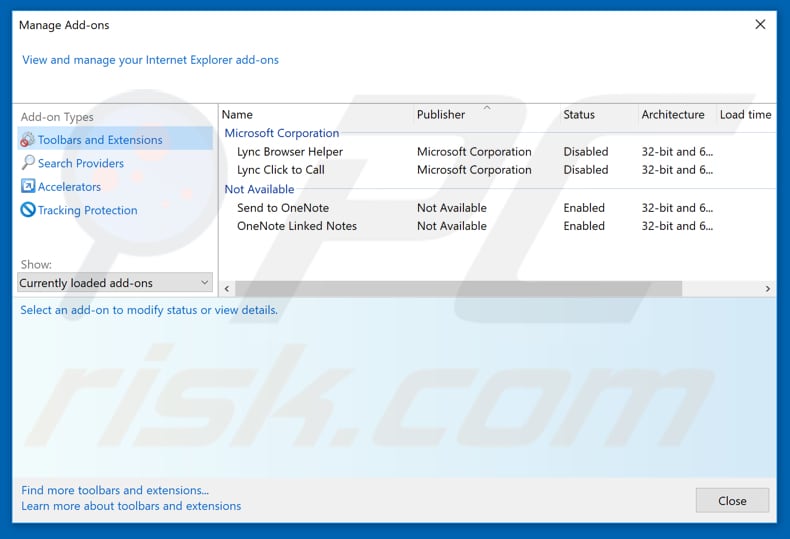
Task: Sort the list by Status column
Action: [579, 114]
